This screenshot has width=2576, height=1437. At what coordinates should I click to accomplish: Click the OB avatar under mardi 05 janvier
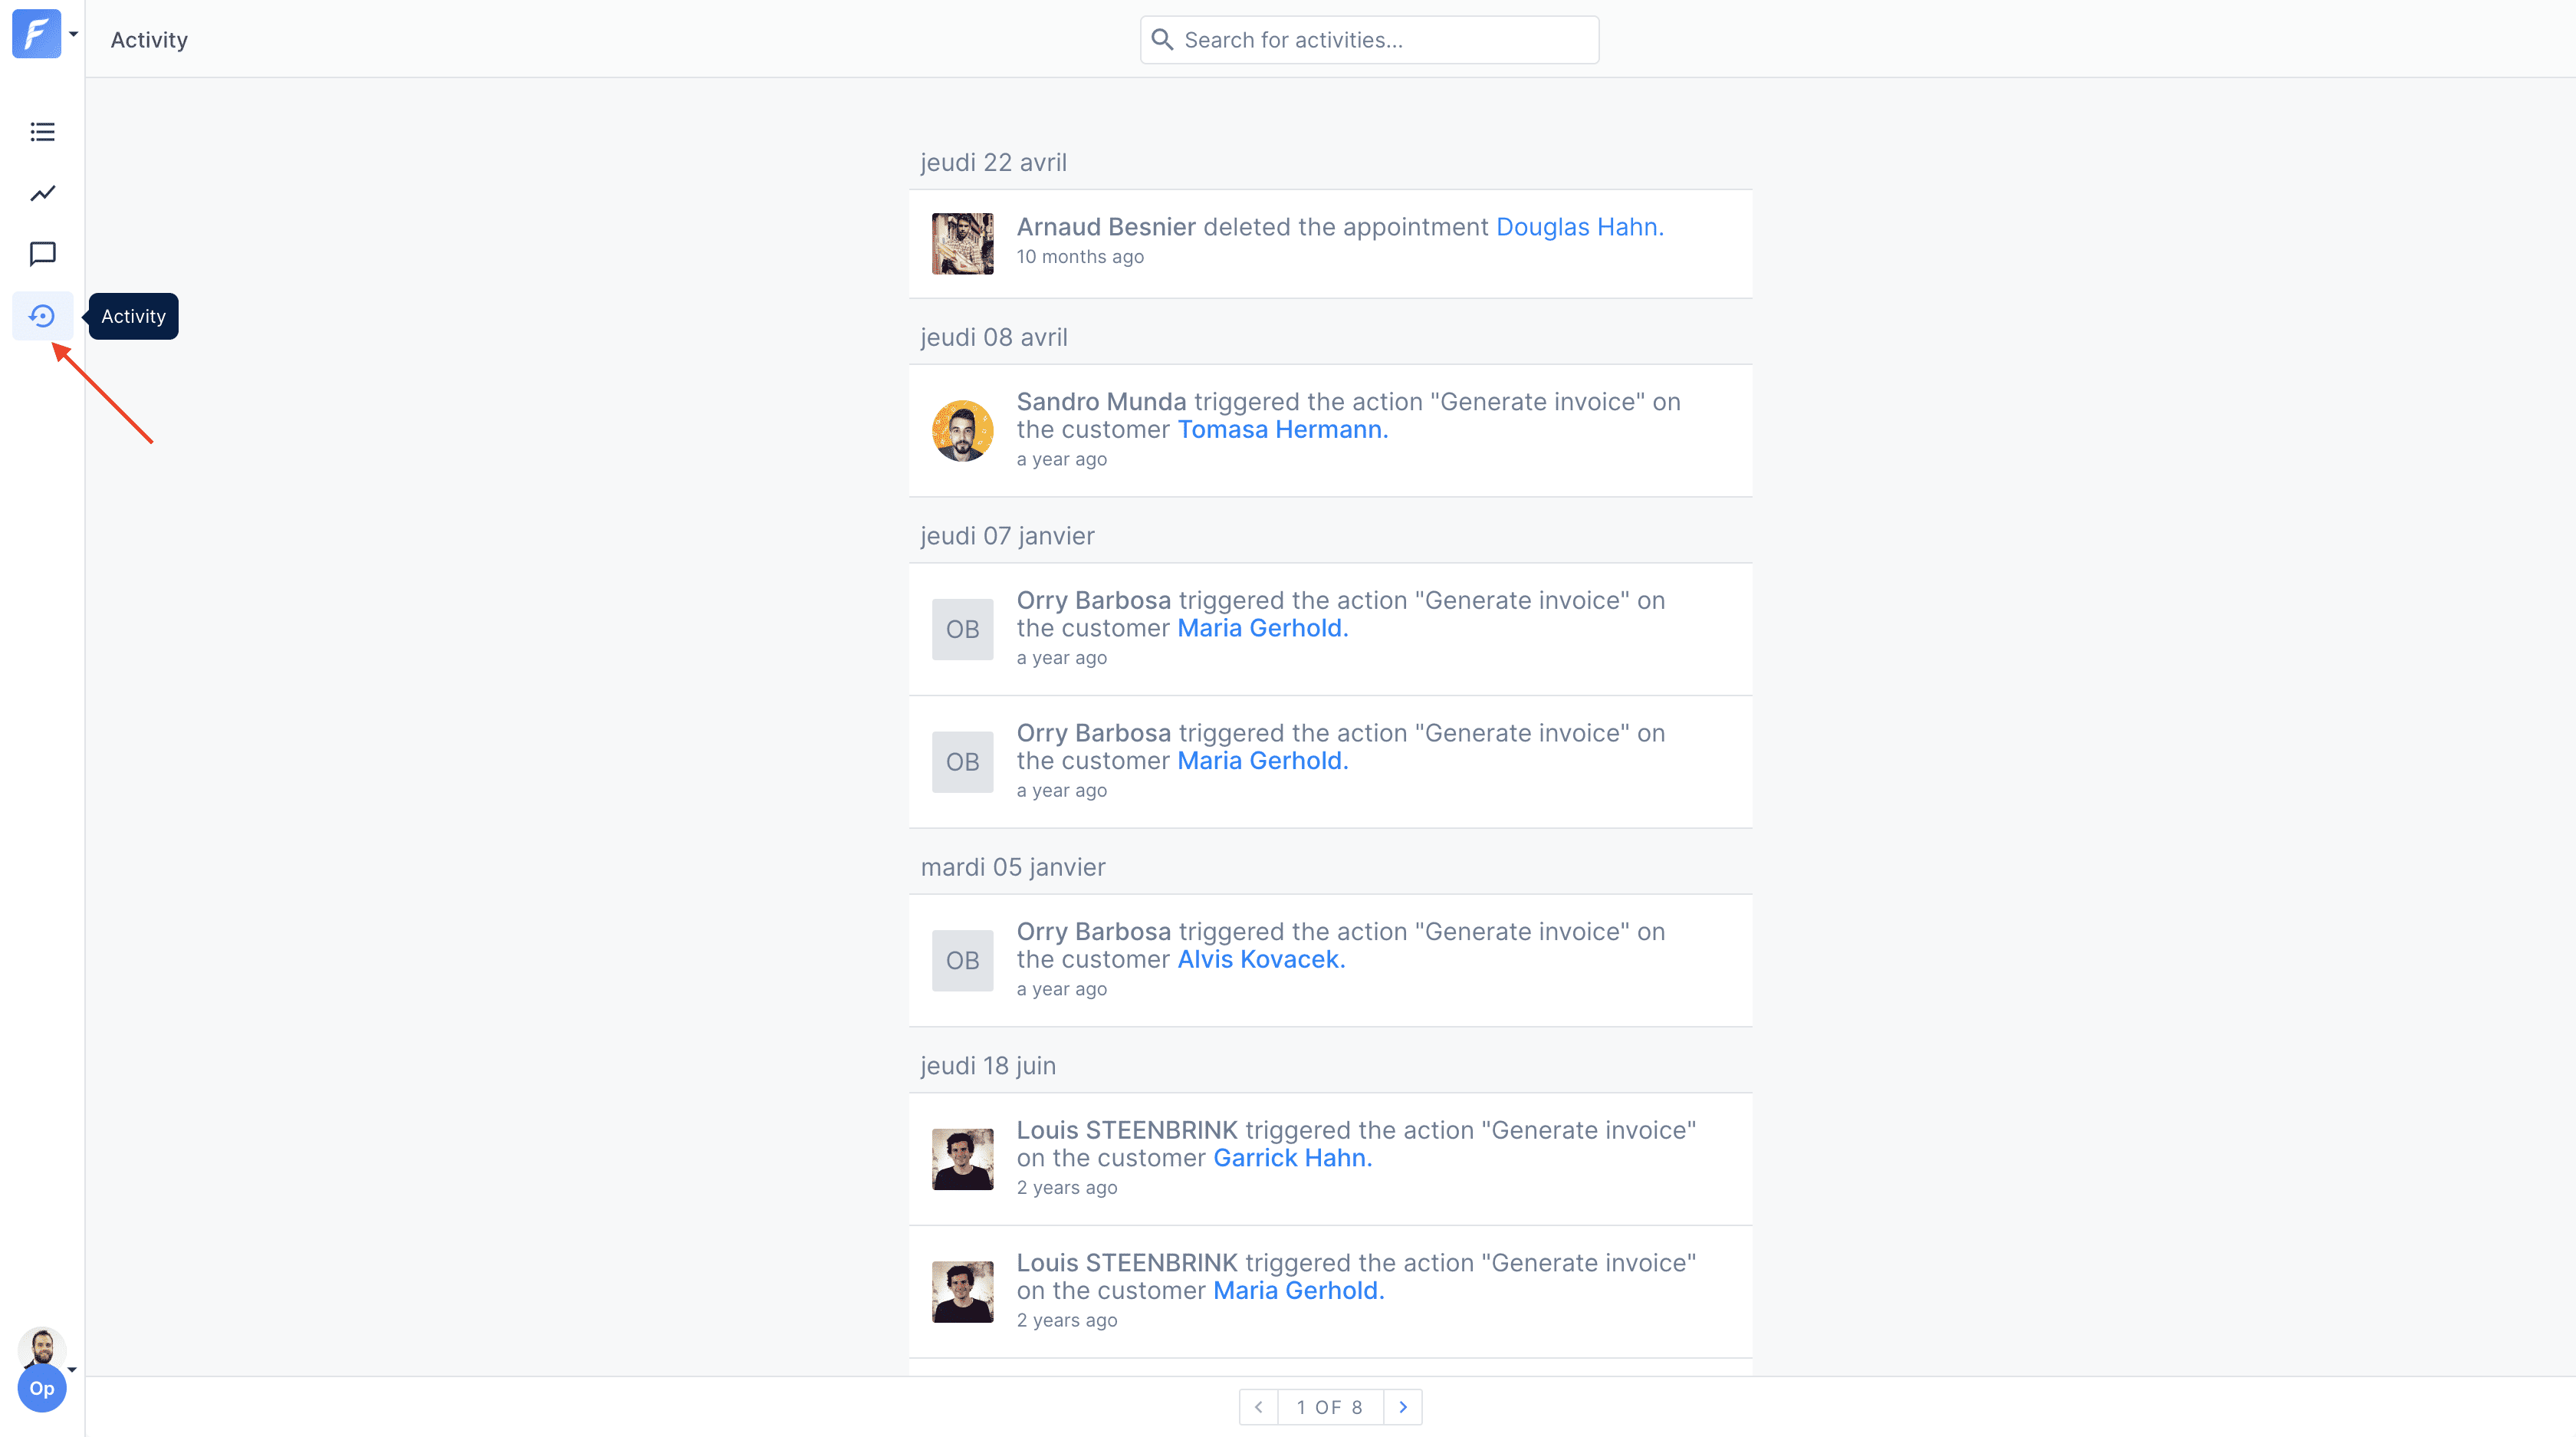[x=962, y=961]
